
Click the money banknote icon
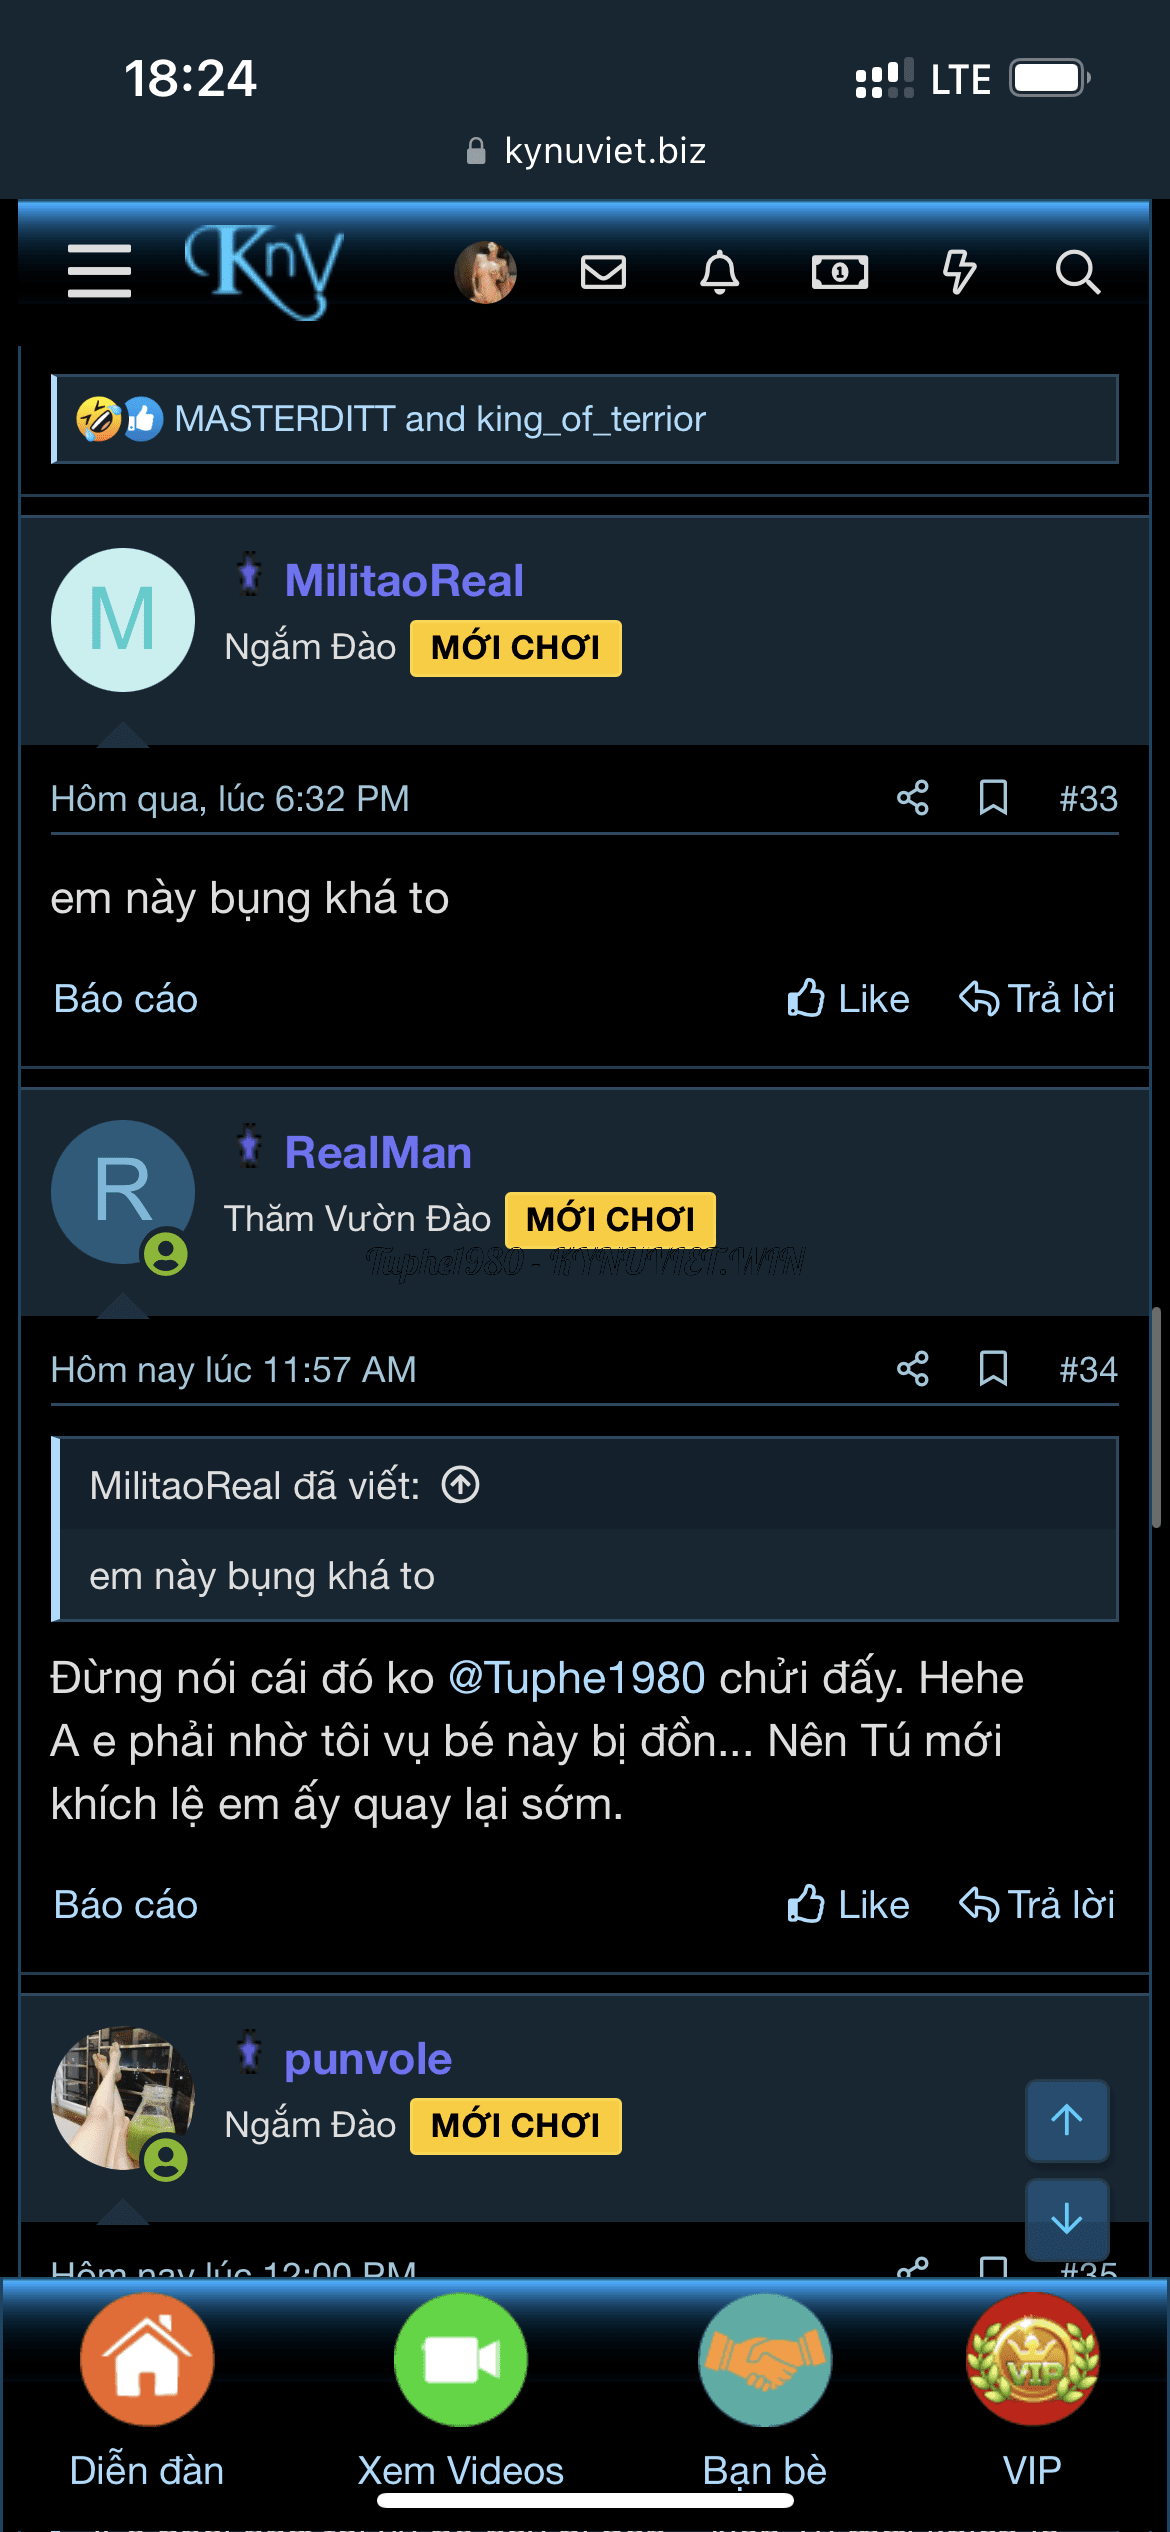tap(839, 271)
